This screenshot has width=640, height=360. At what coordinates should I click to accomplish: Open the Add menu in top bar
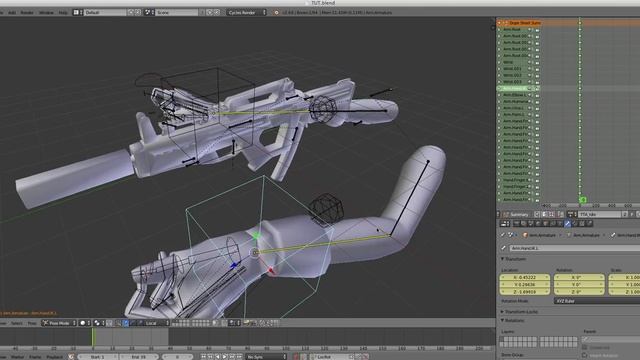pos(12,13)
